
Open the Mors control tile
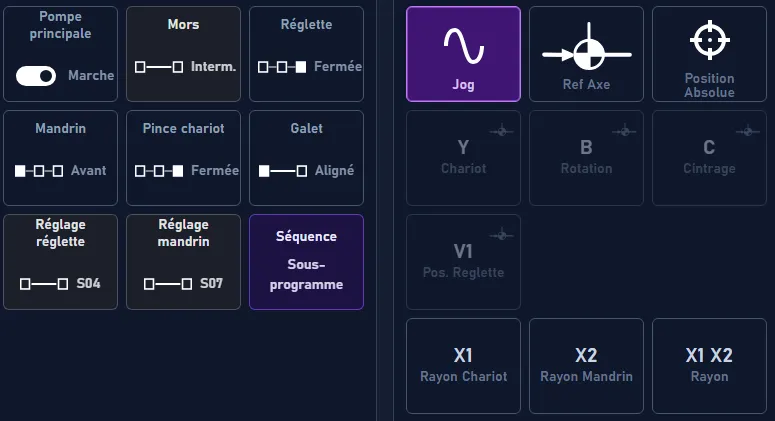[183, 54]
